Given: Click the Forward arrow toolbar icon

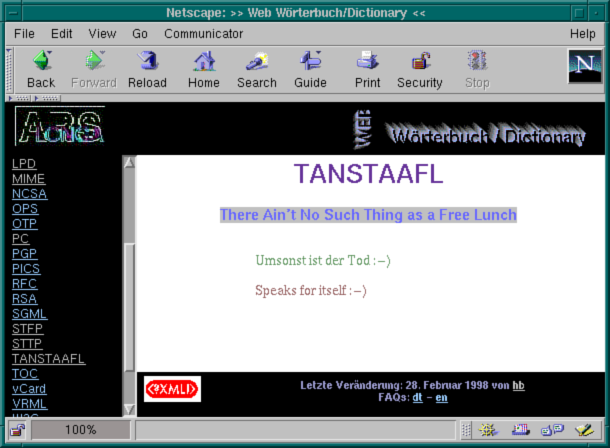Looking at the screenshot, I should pyautogui.click(x=93, y=61).
